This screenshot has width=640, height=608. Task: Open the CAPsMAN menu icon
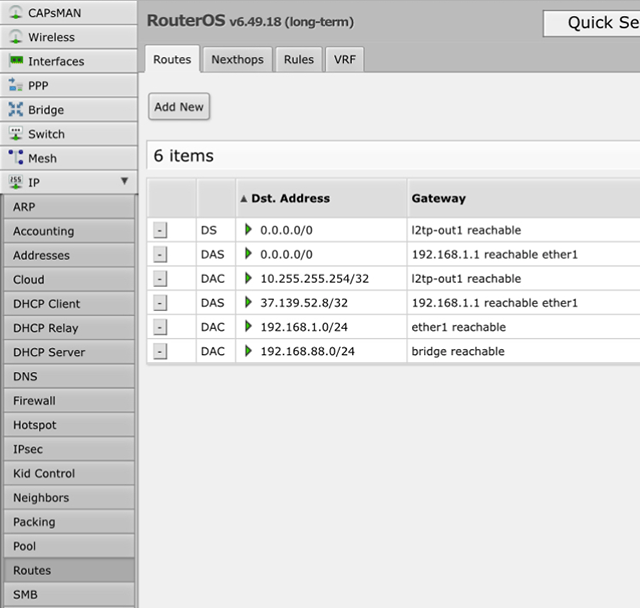pos(16,13)
